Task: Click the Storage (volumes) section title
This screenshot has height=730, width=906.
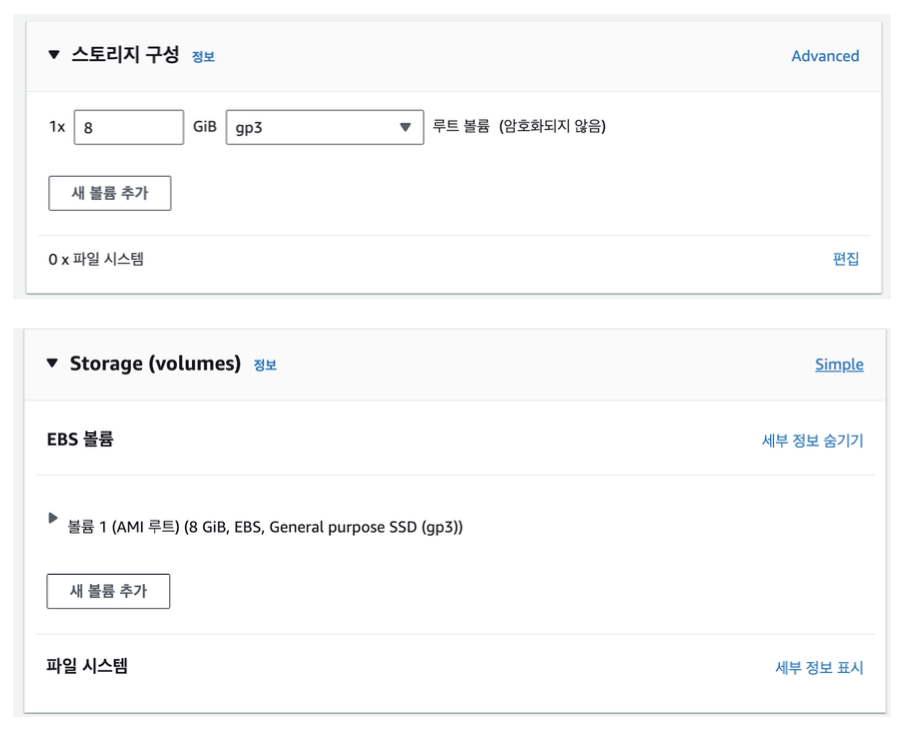Action: [x=155, y=363]
